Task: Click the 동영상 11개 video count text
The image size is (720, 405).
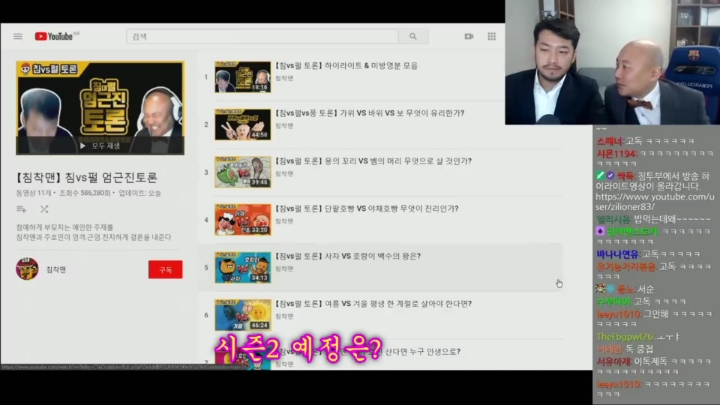Action: tap(34, 193)
